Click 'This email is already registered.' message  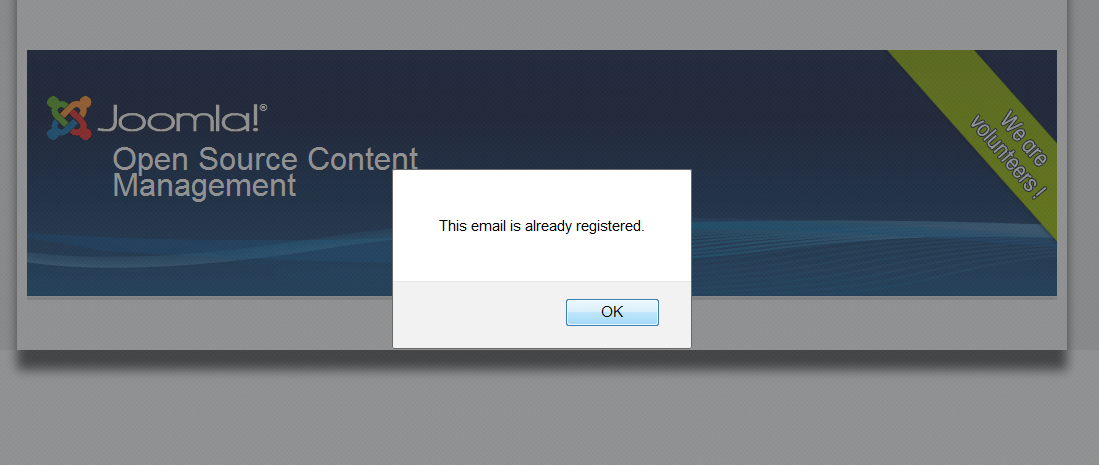pyautogui.click(x=541, y=227)
